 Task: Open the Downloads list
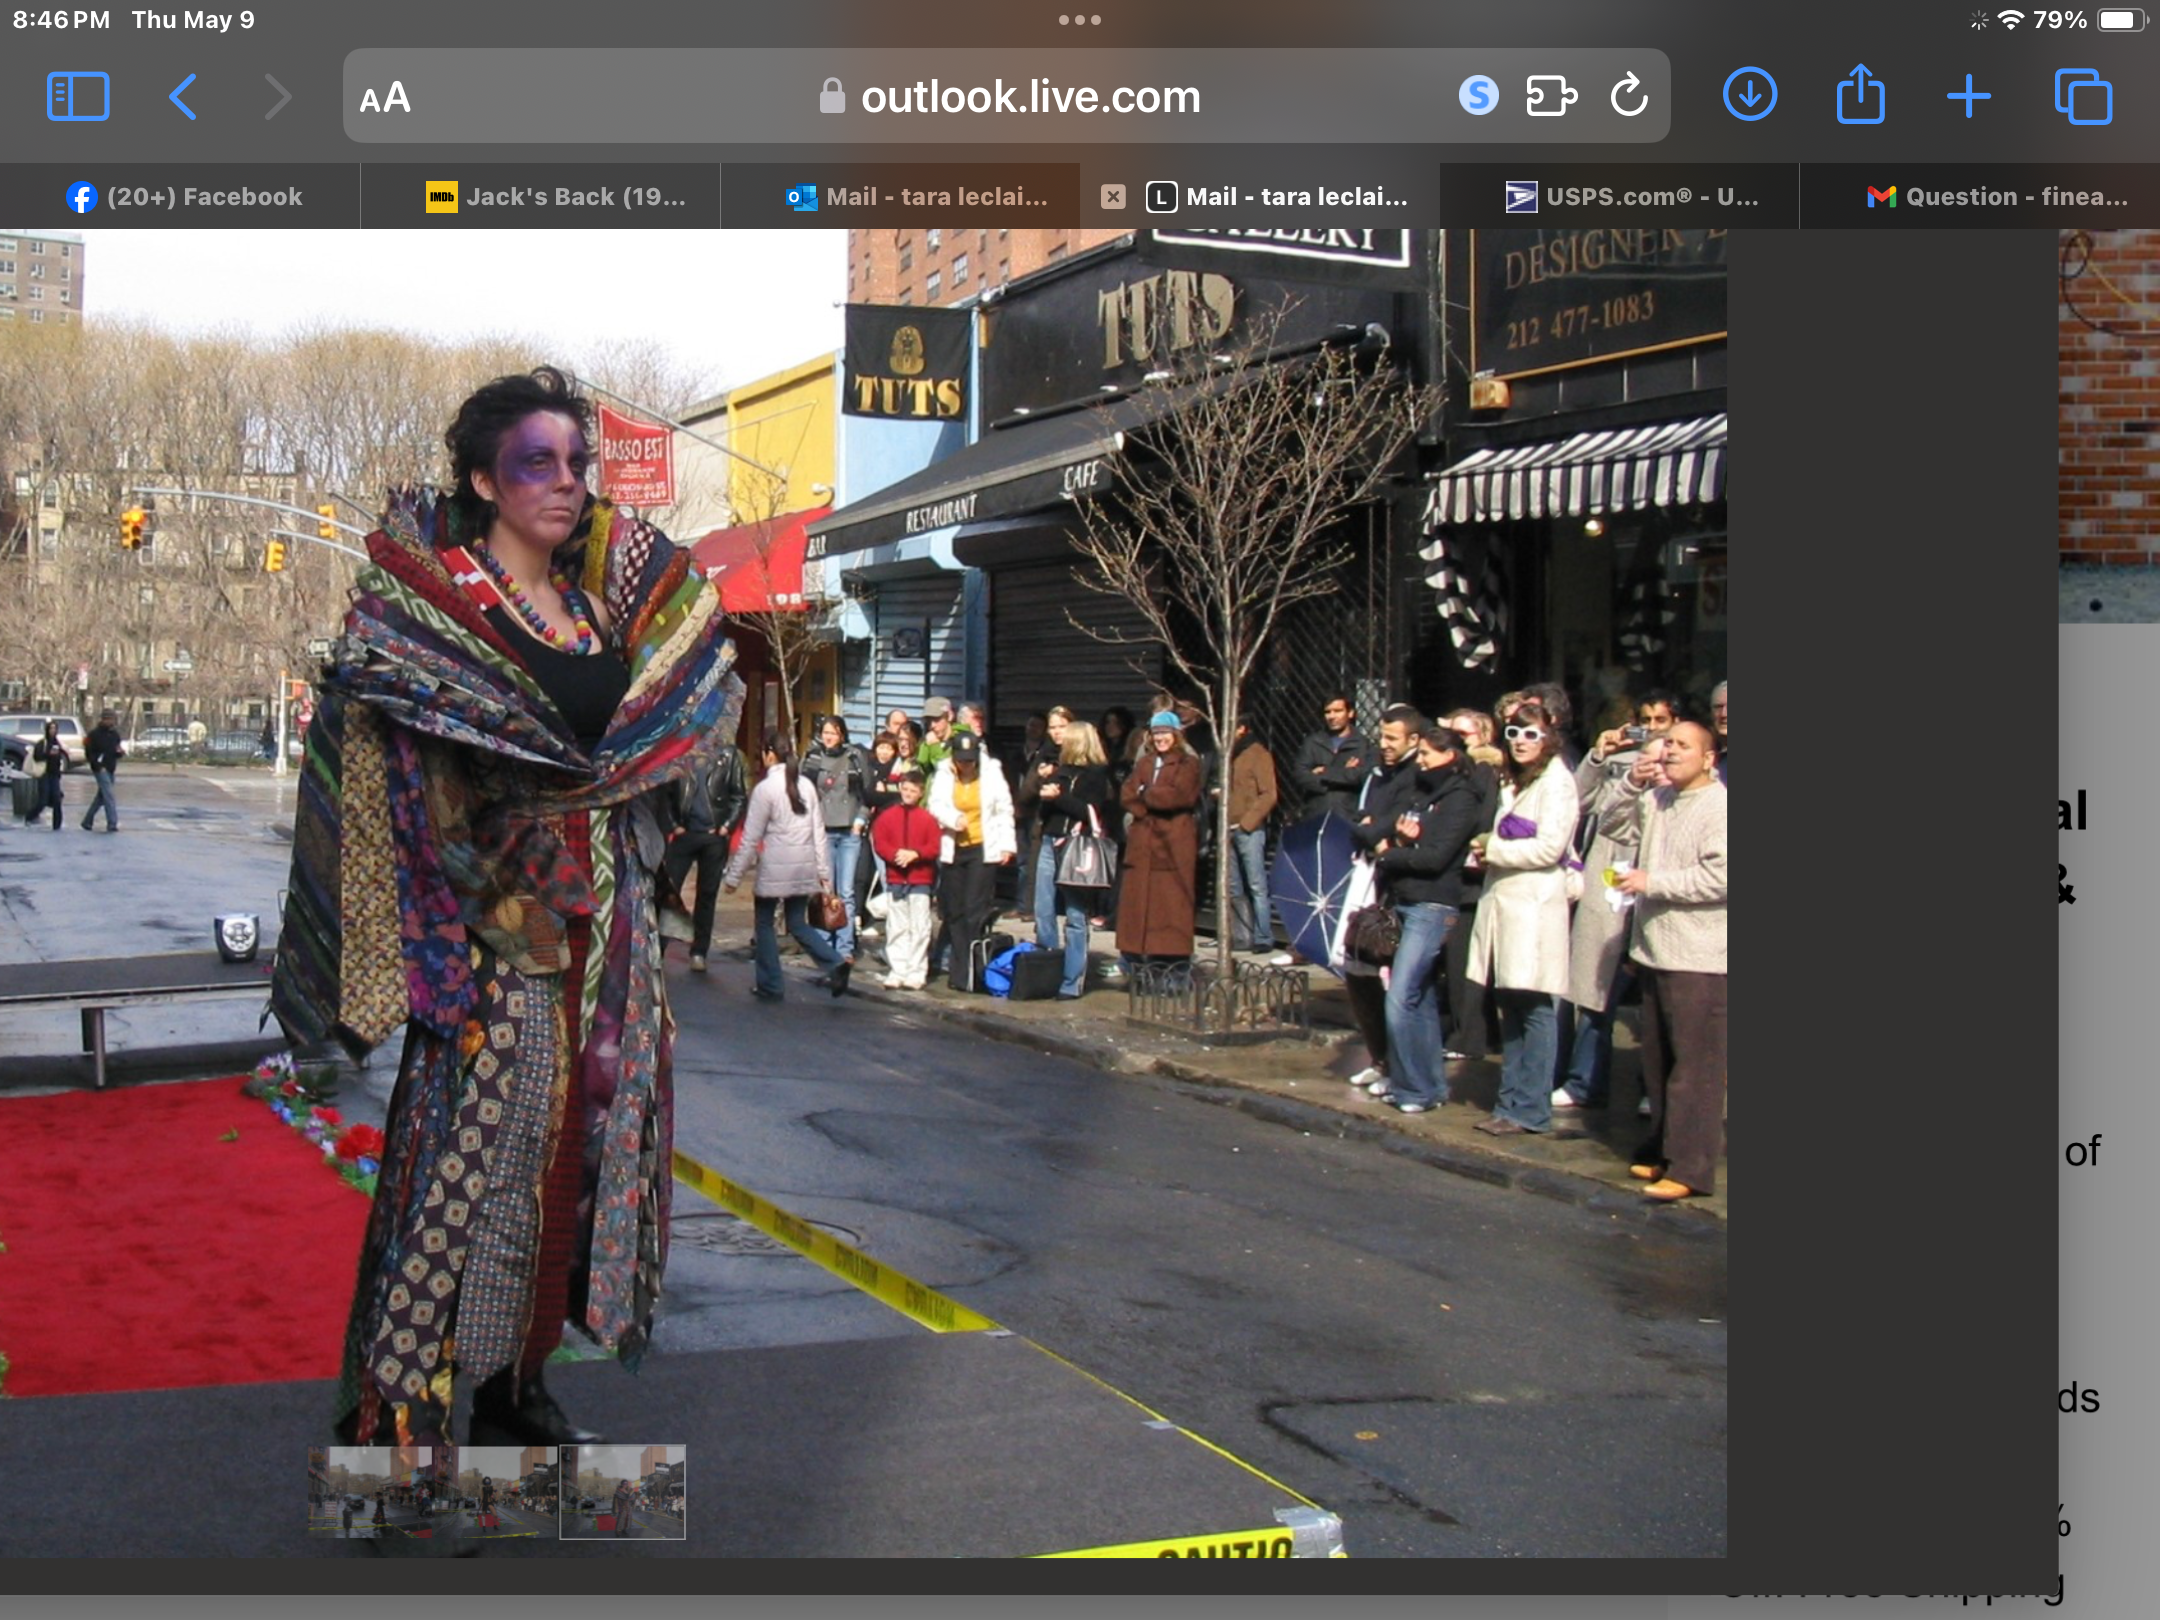pos(1750,95)
